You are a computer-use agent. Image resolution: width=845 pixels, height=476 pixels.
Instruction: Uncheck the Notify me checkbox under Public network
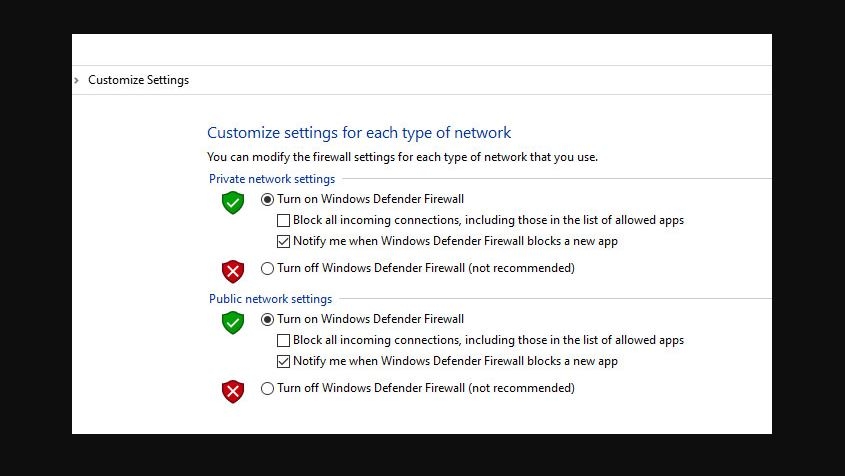coord(284,361)
